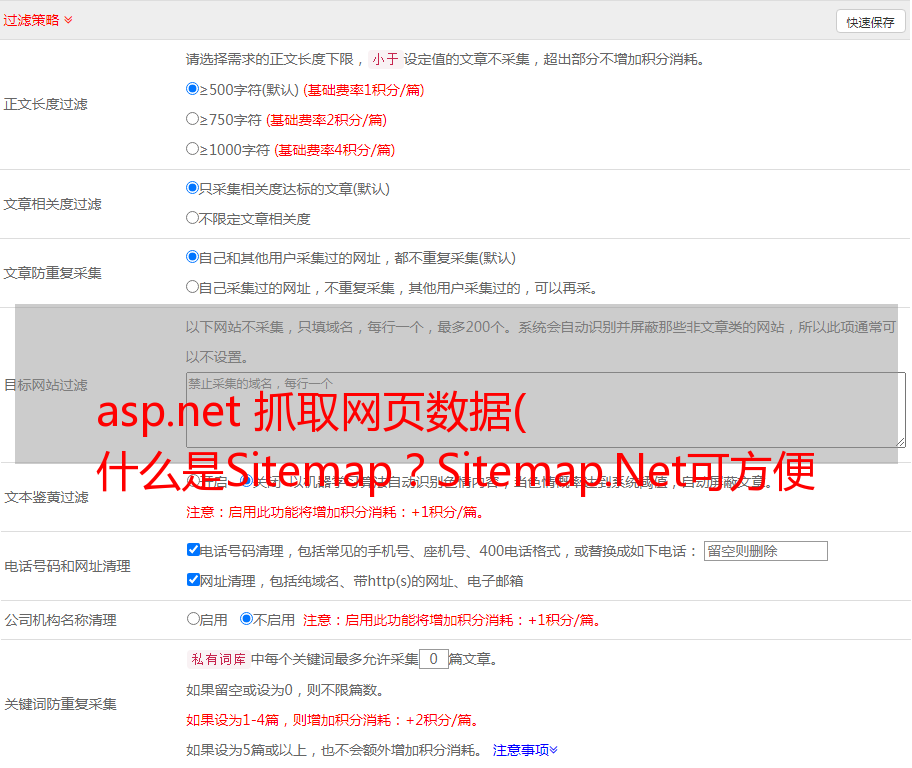
Task: Select 启用 for 公司机构名称清理
Action: coord(193,619)
